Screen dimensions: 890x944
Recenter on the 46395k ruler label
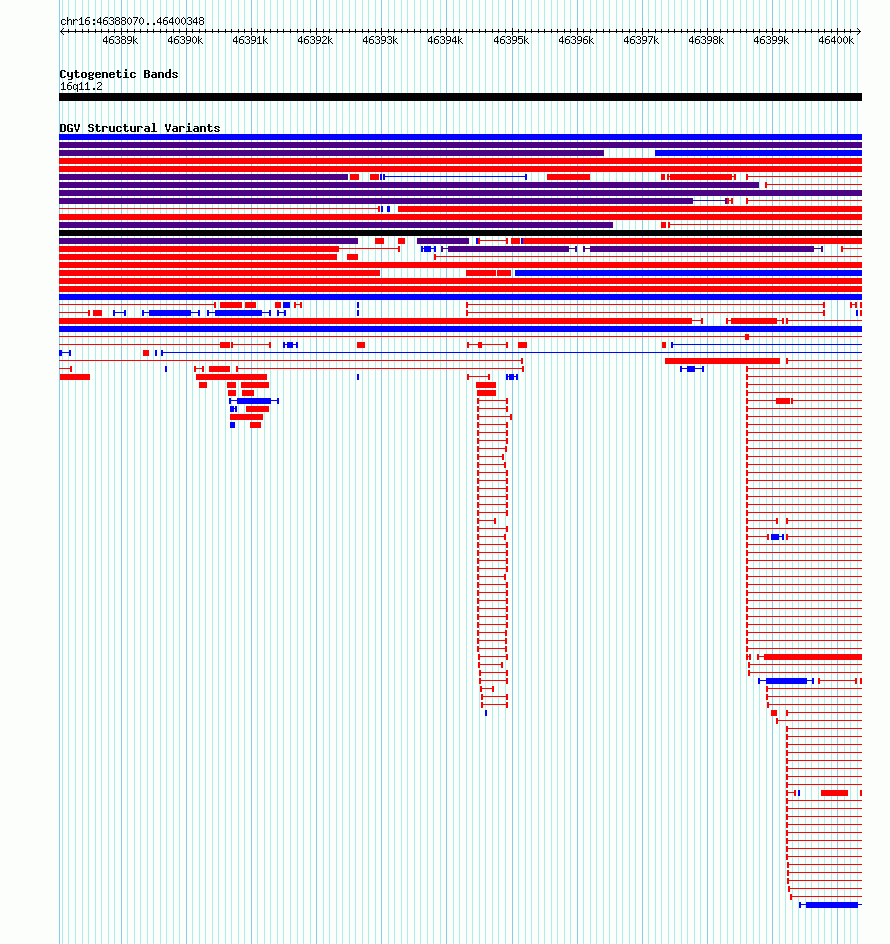click(x=511, y=40)
